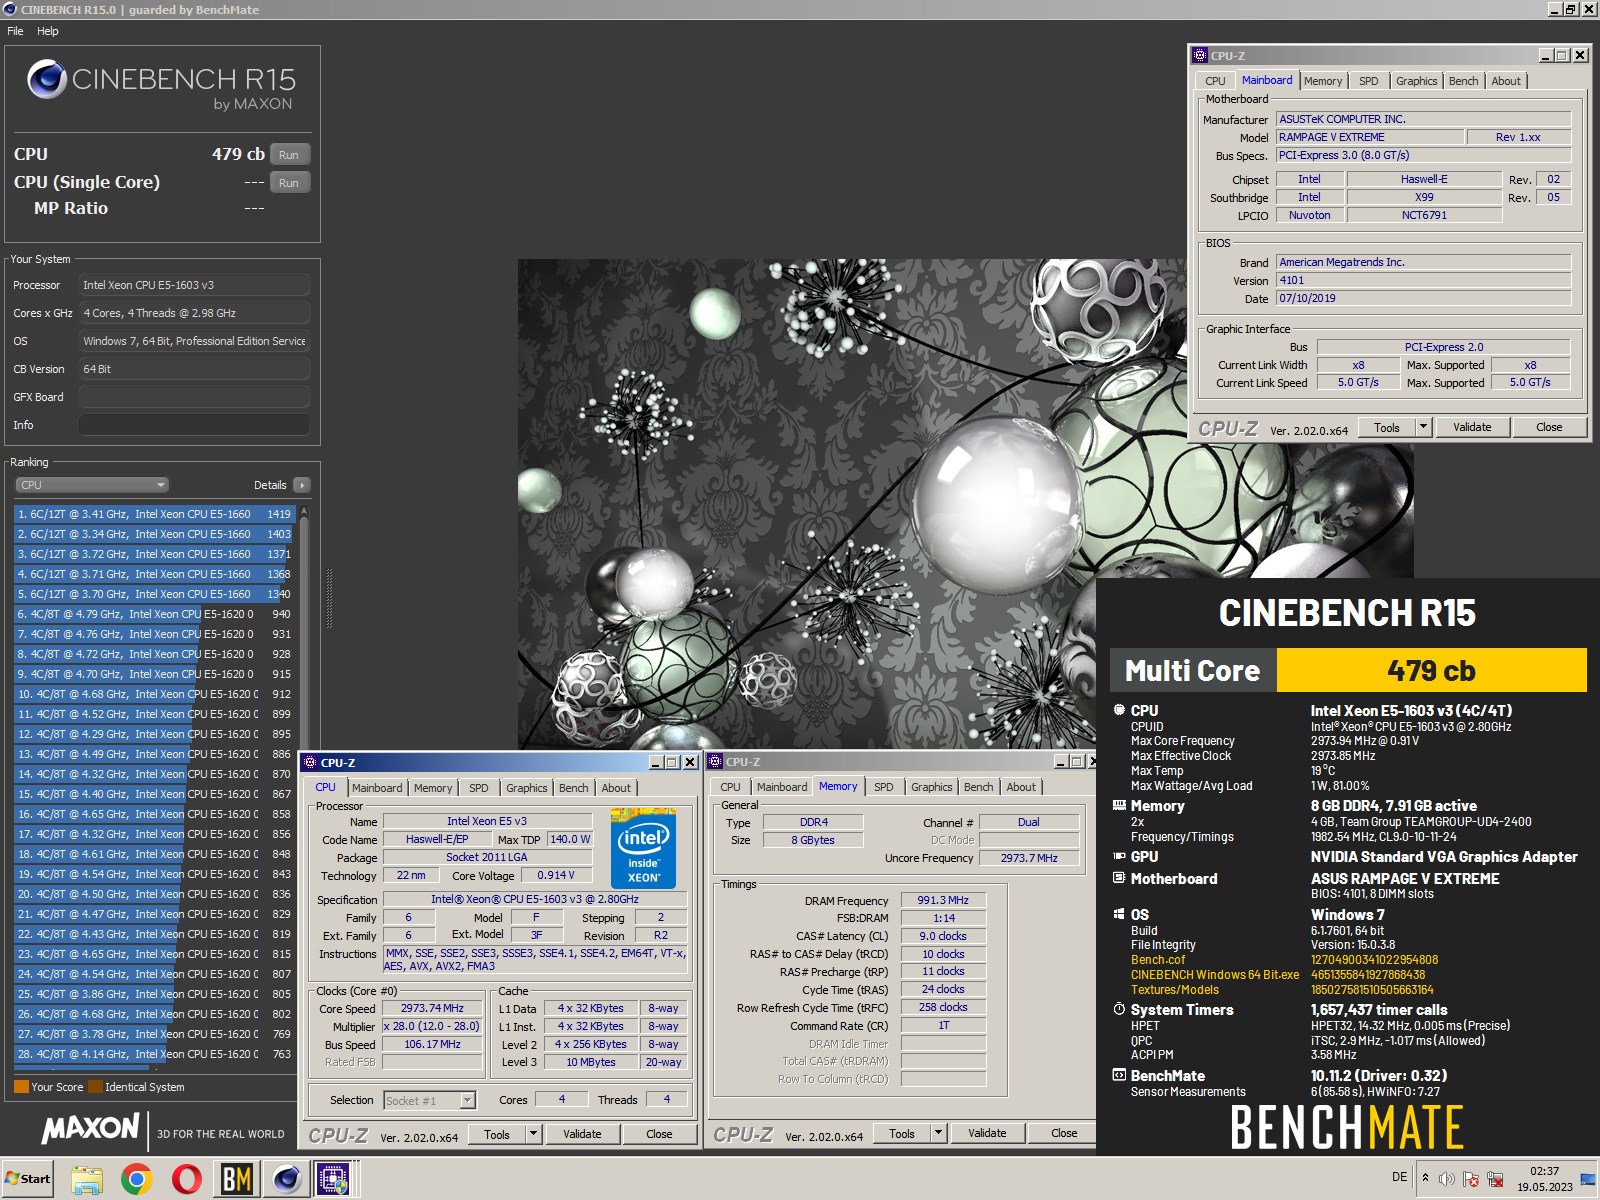Switch to Cinebench via its taskbar icon

287,1179
